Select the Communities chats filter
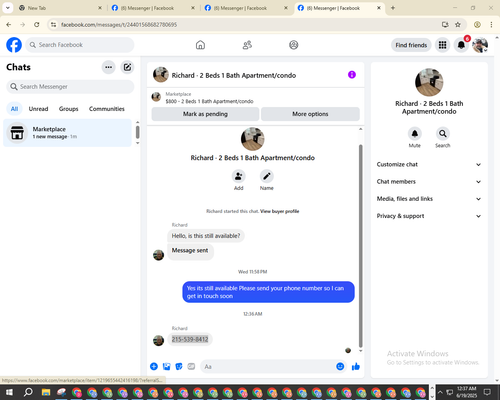Image resolution: width=500 pixels, height=400 pixels. click(x=107, y=109)
